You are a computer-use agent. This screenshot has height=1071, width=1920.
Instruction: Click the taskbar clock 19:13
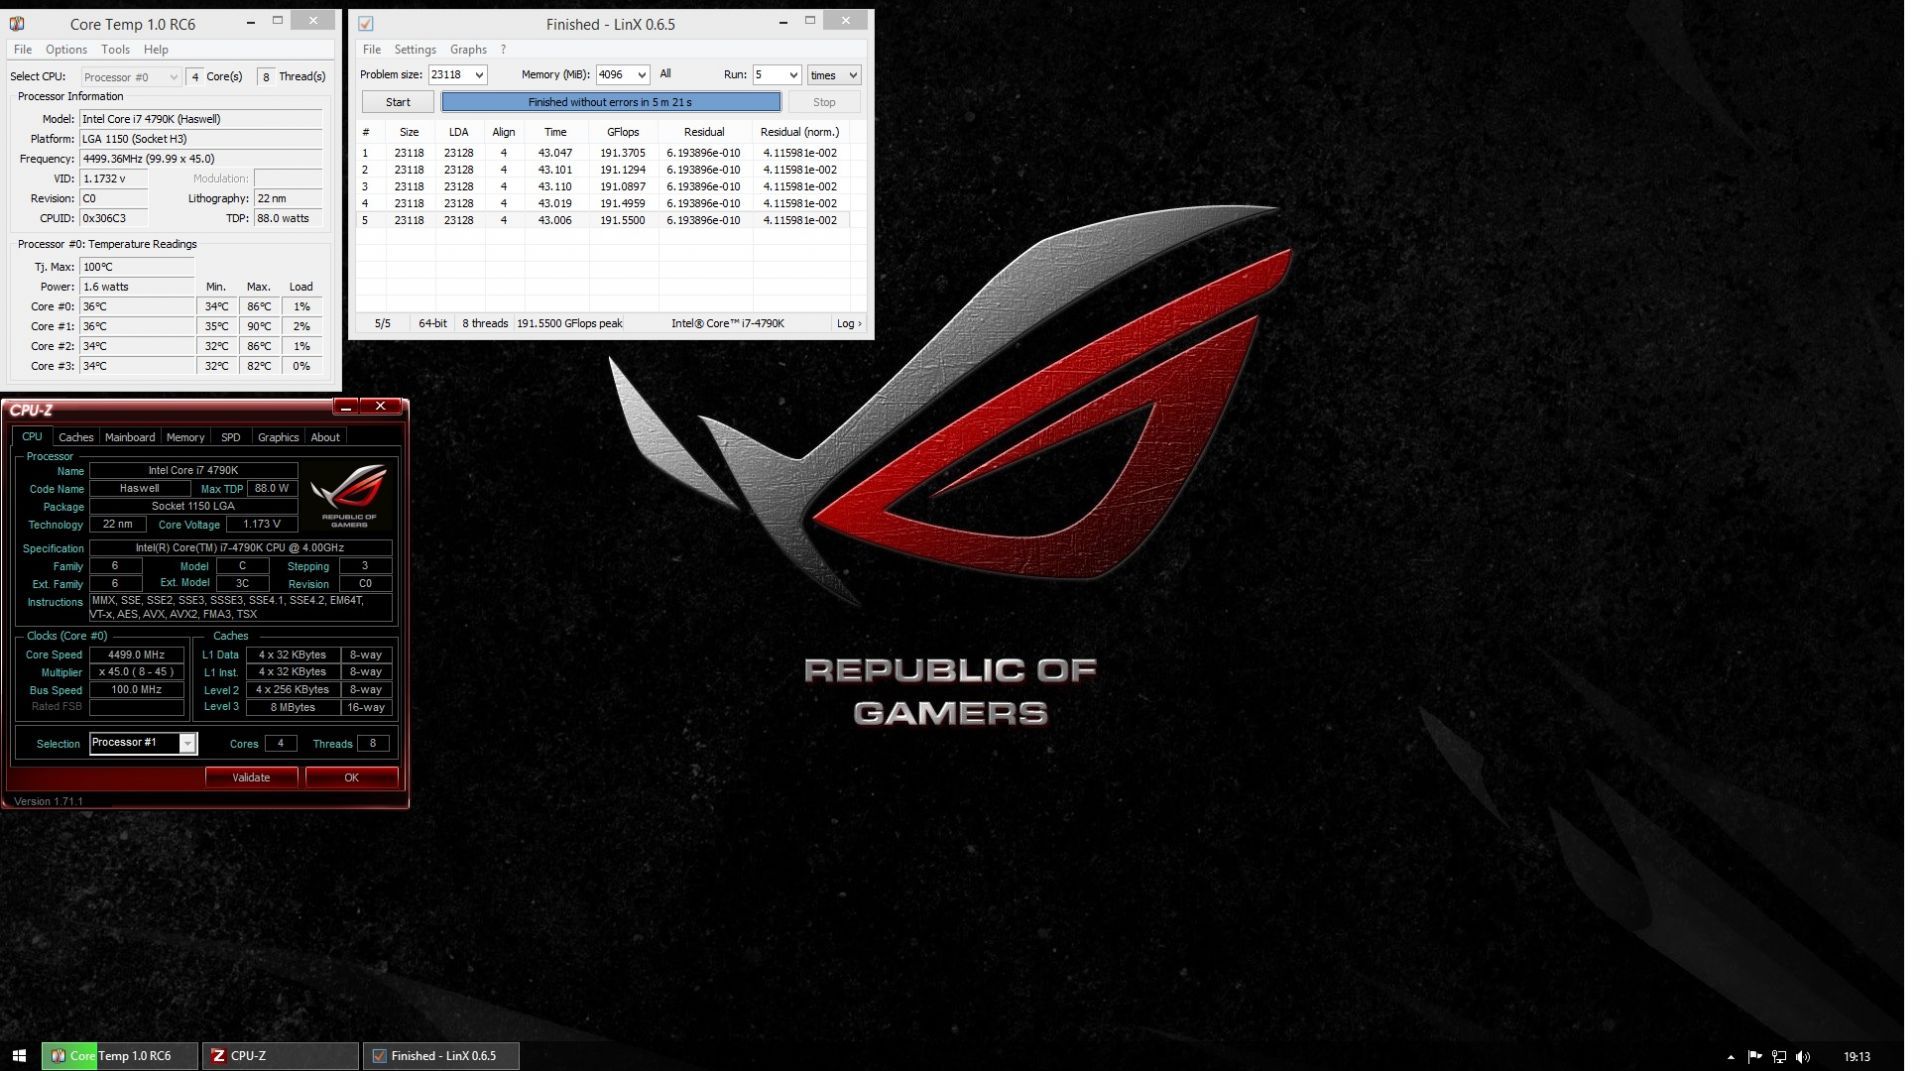tap(1856, 1057)
